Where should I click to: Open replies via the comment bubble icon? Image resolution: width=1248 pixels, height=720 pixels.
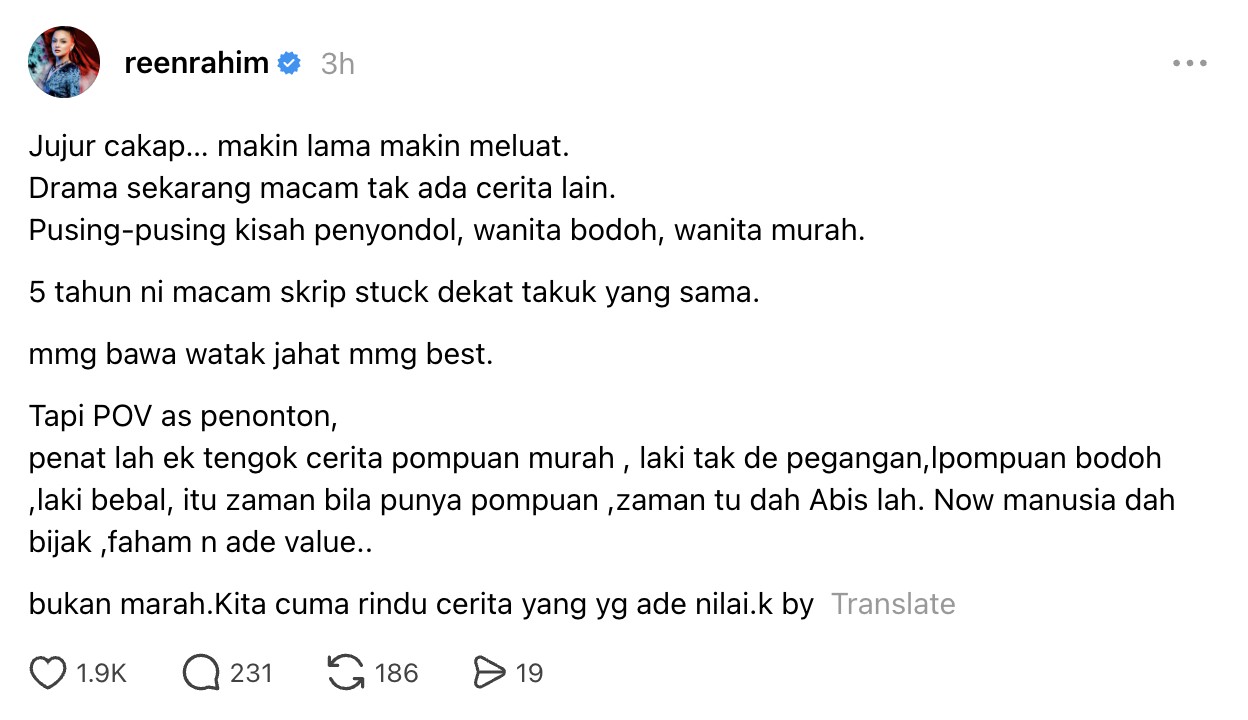click(201, 673)
